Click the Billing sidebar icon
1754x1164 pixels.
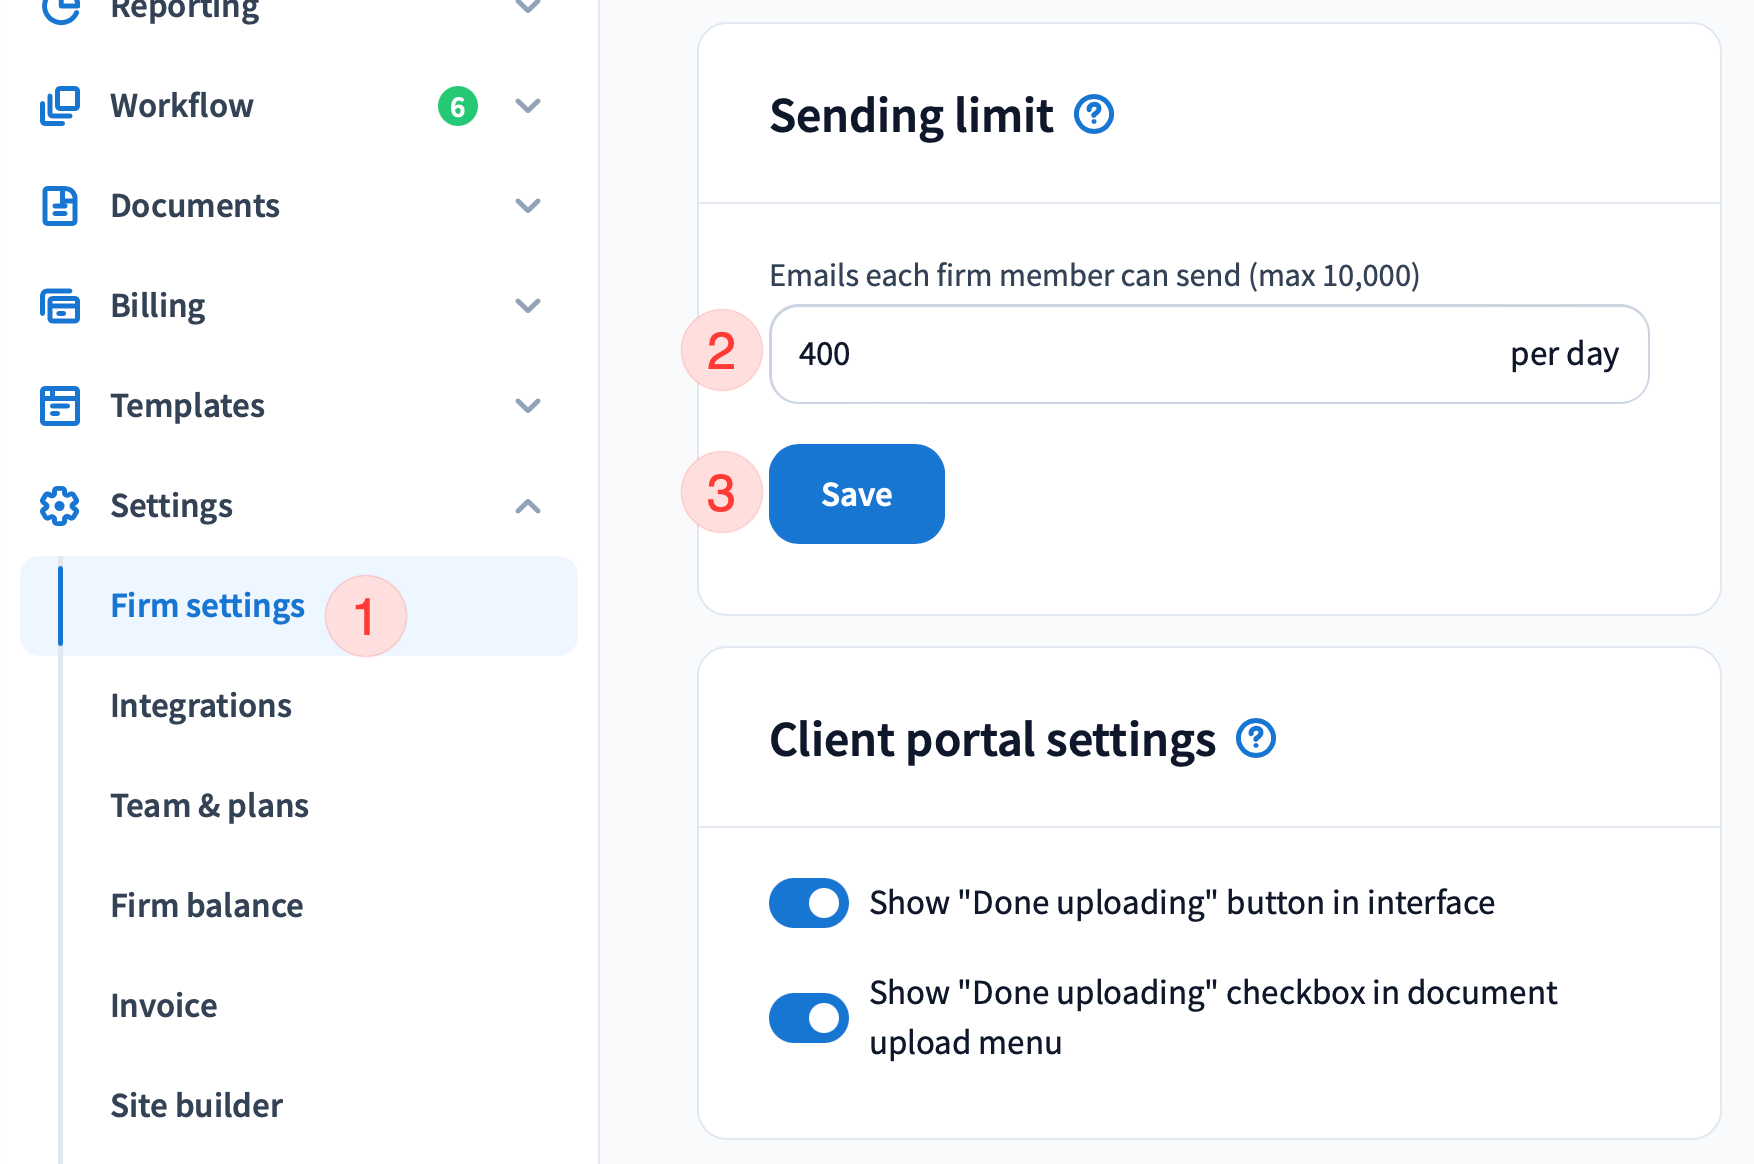tap(60, 306)
